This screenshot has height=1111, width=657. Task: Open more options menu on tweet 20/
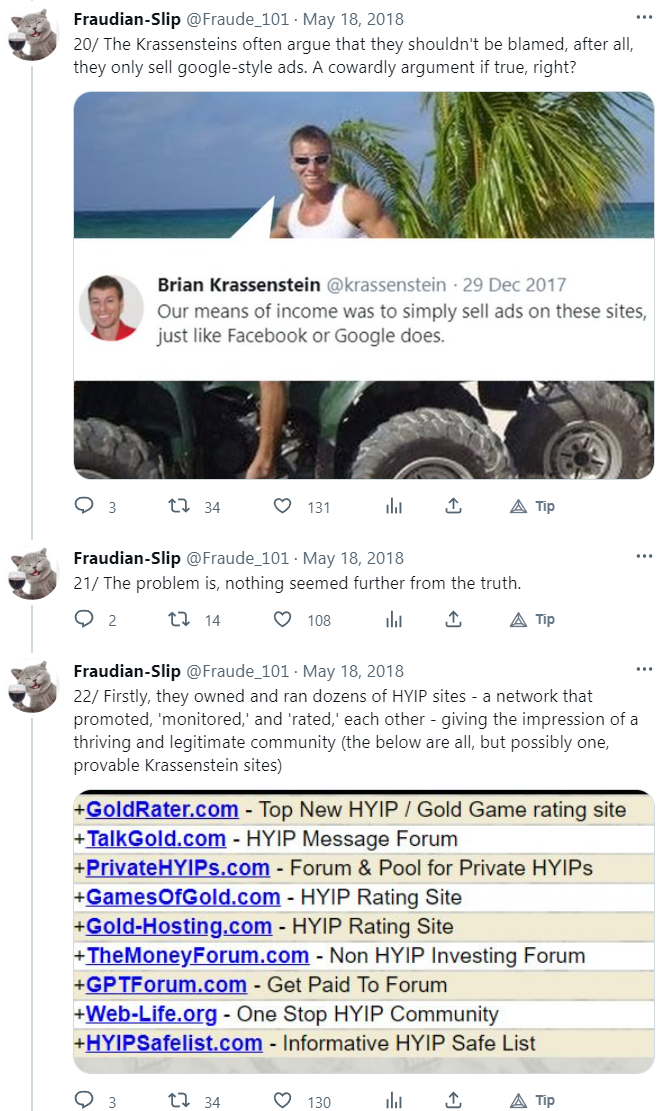tap(644, 18)
